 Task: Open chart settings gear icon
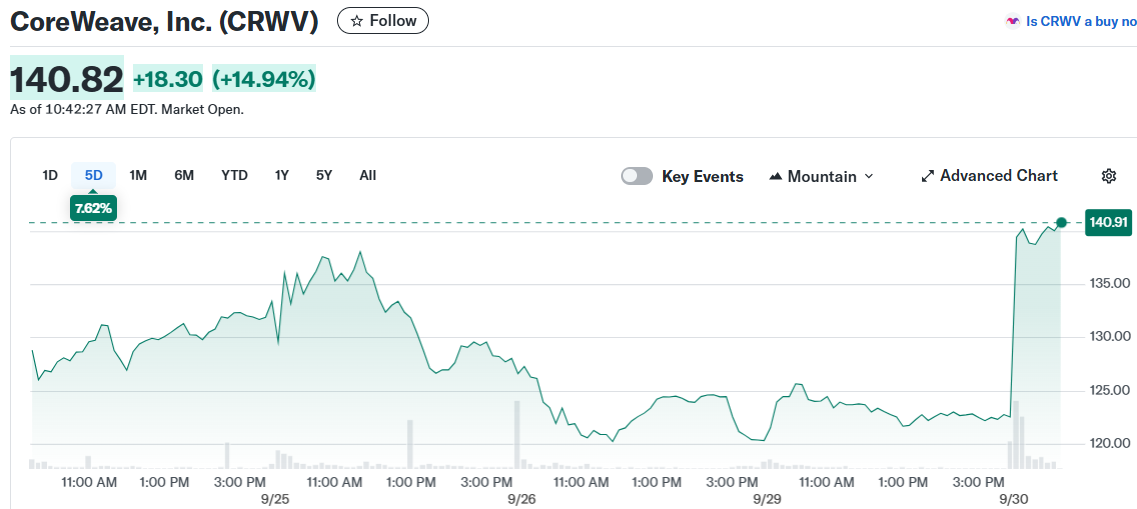click(1108, 175)
